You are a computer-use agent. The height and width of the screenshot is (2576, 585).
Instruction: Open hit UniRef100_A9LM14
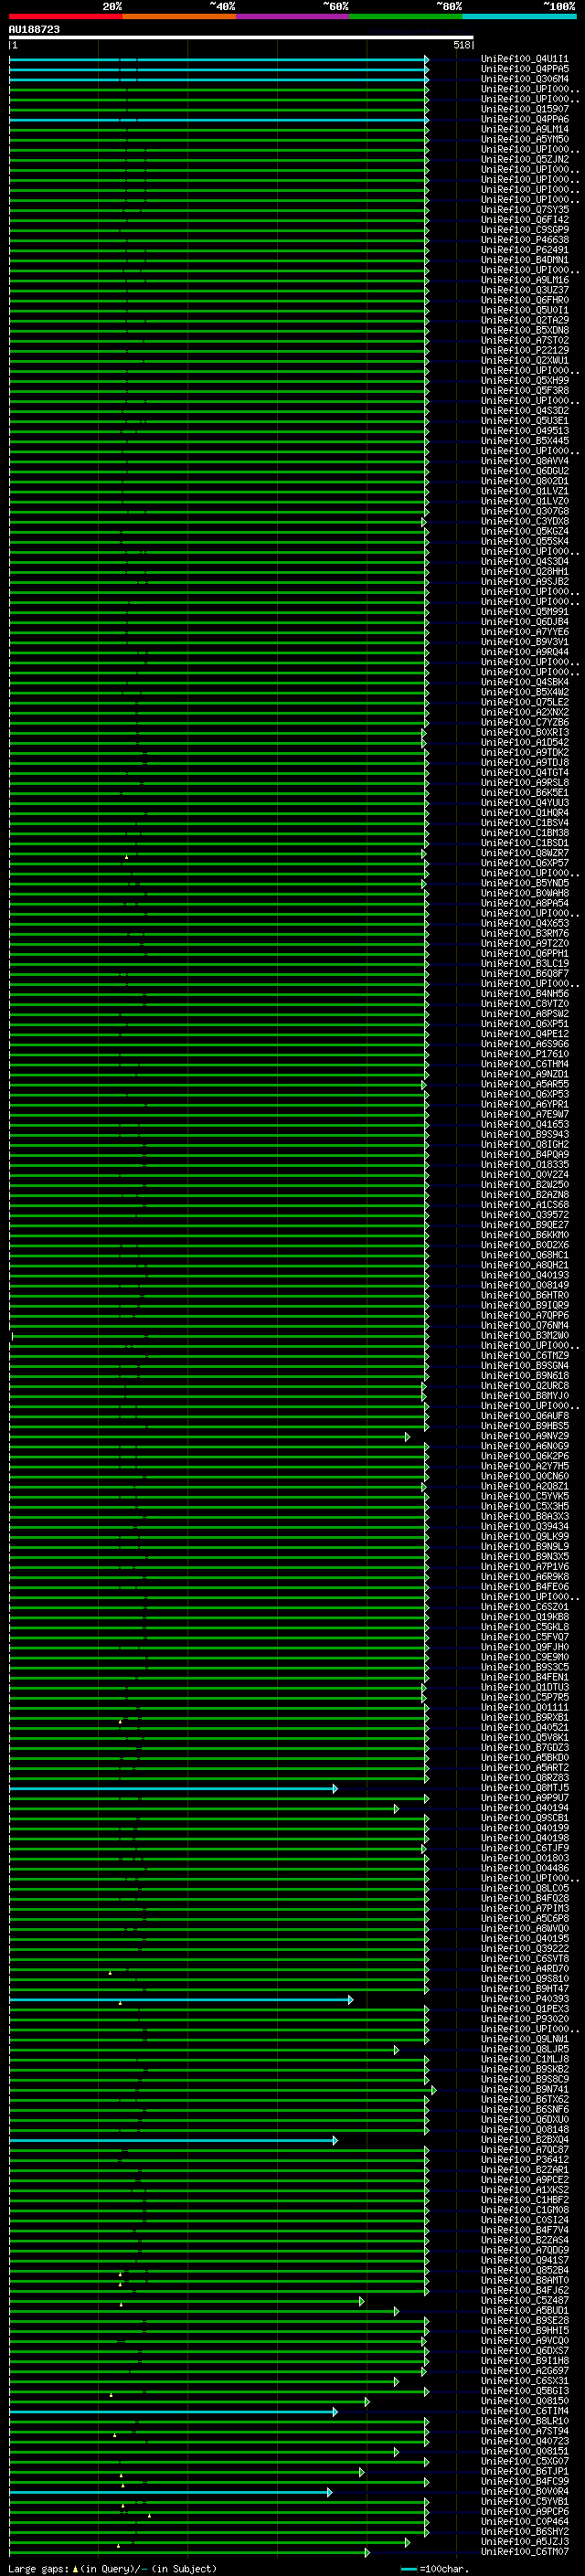(524, 129)
